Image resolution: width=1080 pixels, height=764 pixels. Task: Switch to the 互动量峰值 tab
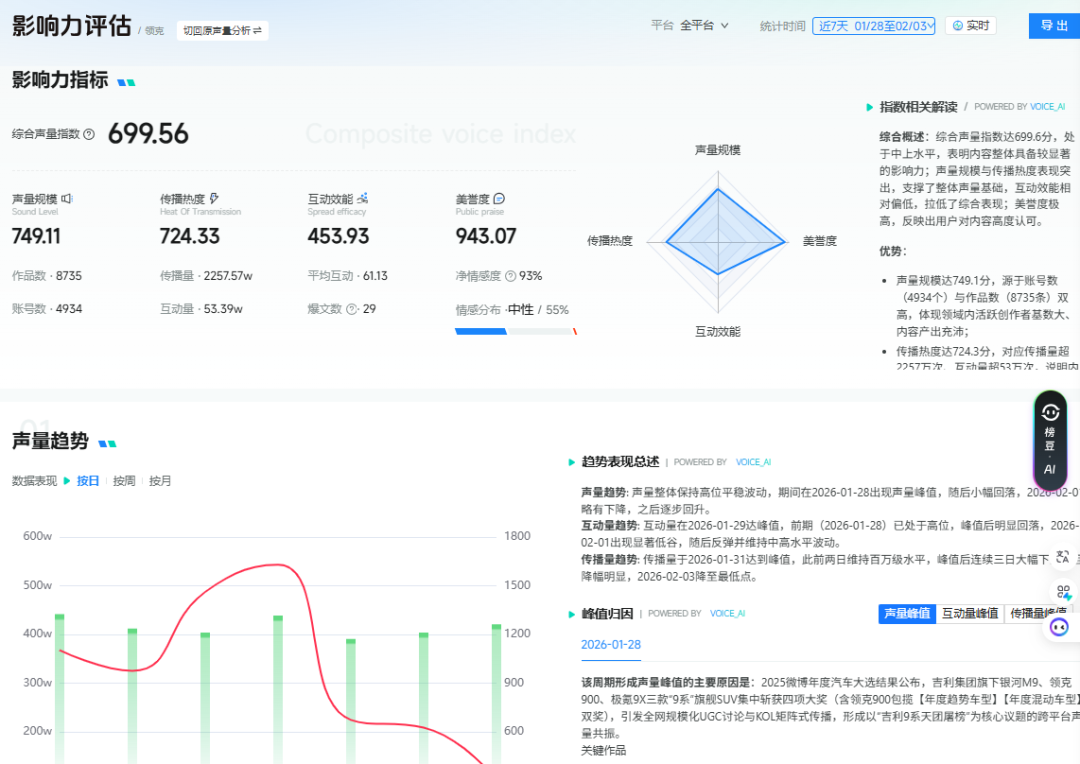(970, 613)
